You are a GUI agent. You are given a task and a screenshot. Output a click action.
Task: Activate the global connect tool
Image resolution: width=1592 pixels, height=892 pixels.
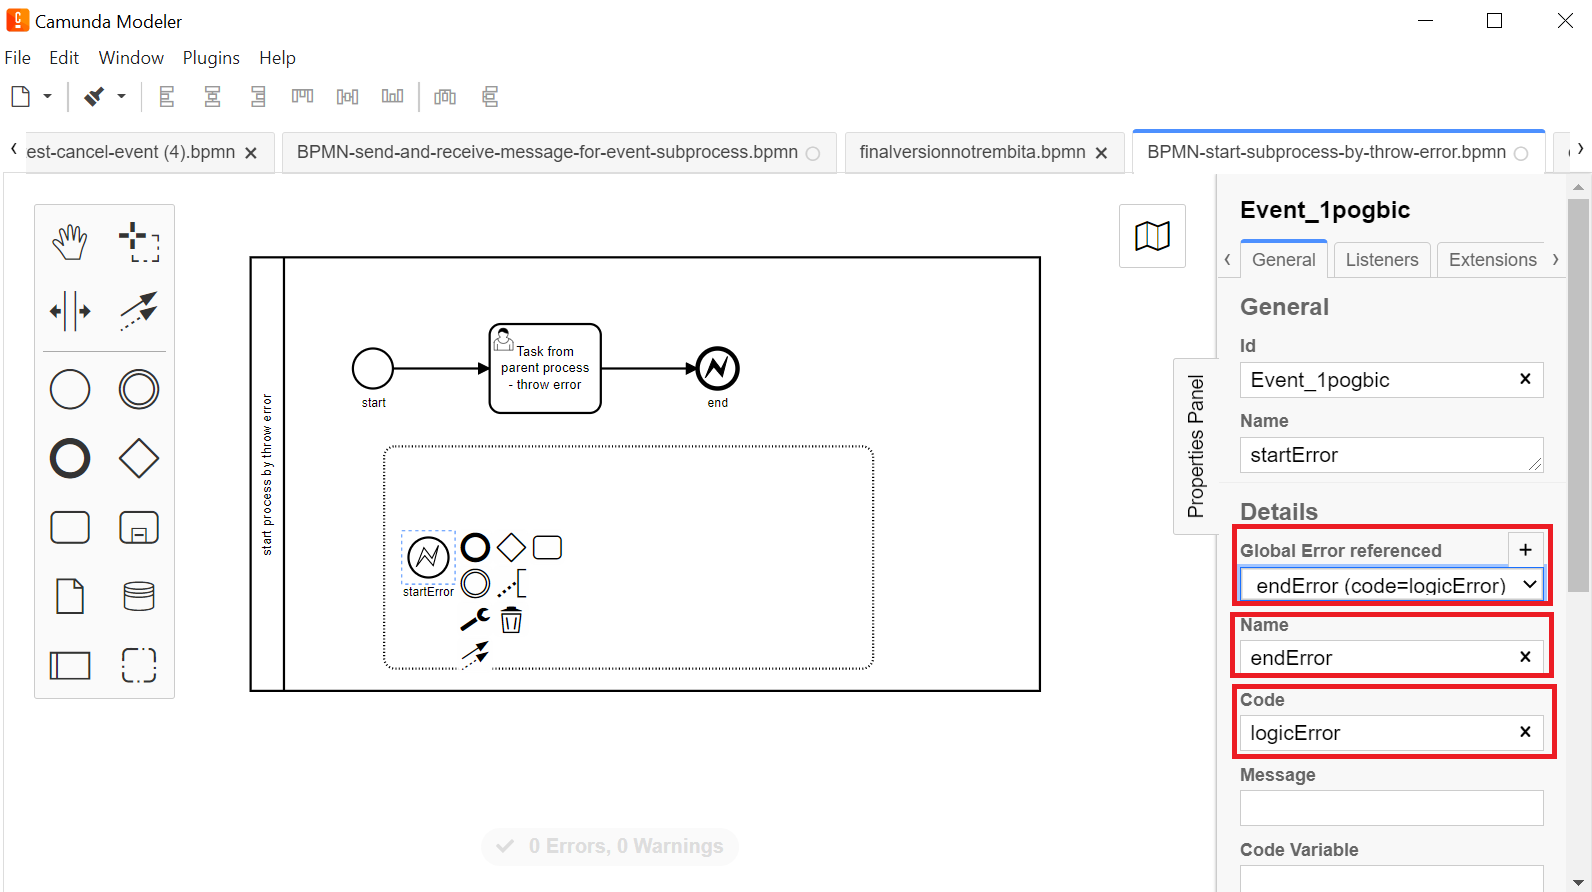point(139,311)
